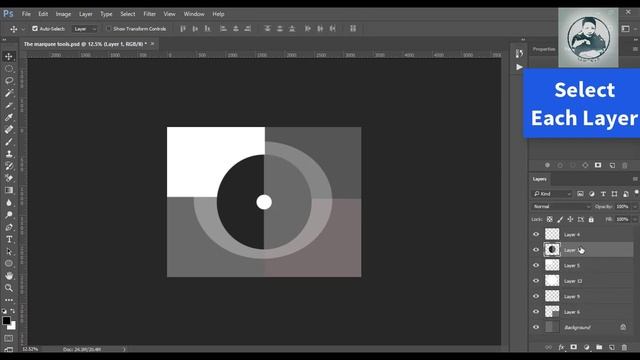Create new fill or adjustment layer

587,347
